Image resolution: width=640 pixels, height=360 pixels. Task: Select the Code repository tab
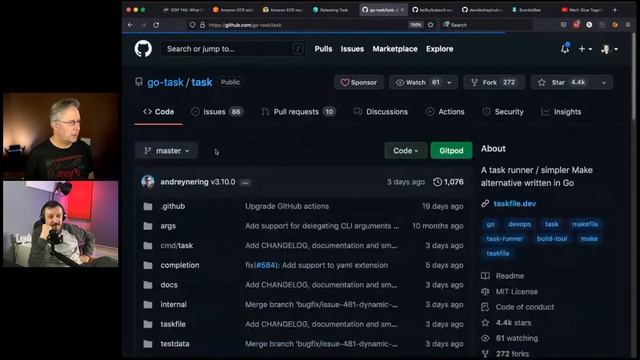158,111
